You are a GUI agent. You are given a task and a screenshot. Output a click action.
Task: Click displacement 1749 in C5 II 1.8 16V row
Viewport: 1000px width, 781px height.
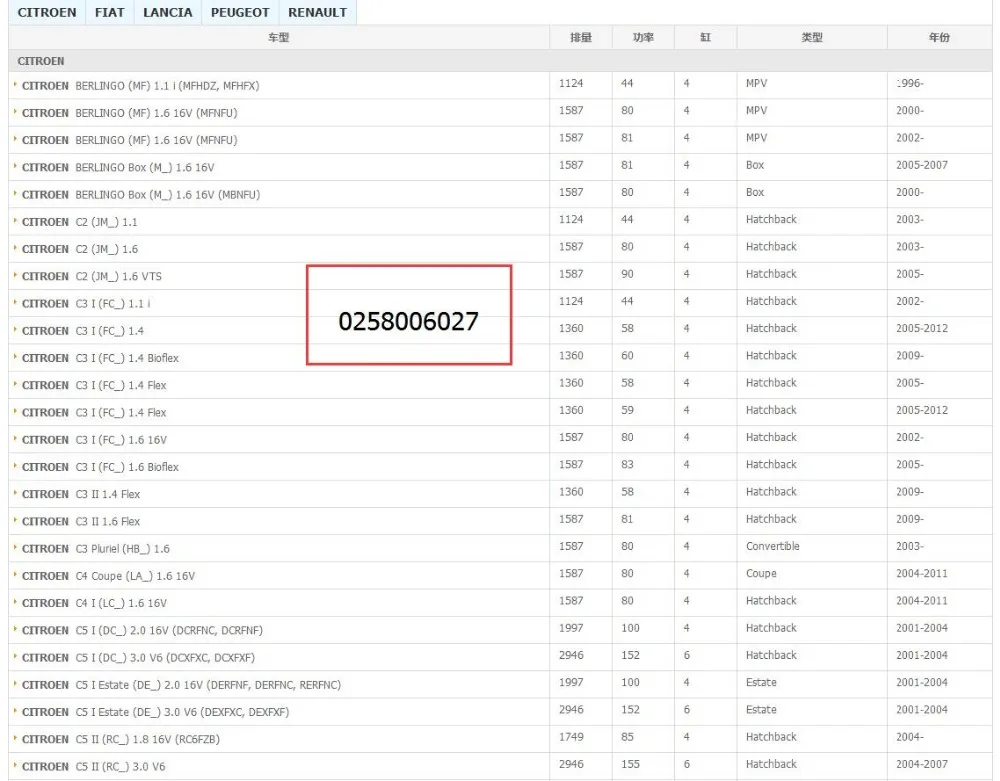[571, 736]
